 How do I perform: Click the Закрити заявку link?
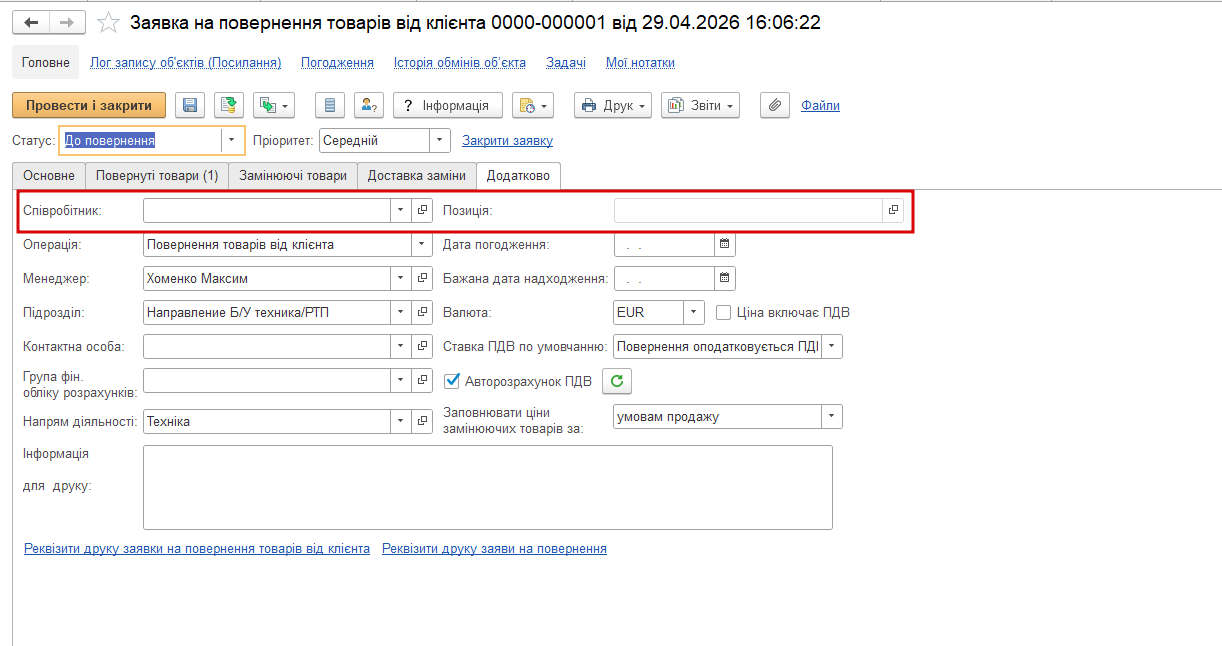(507, 141)
